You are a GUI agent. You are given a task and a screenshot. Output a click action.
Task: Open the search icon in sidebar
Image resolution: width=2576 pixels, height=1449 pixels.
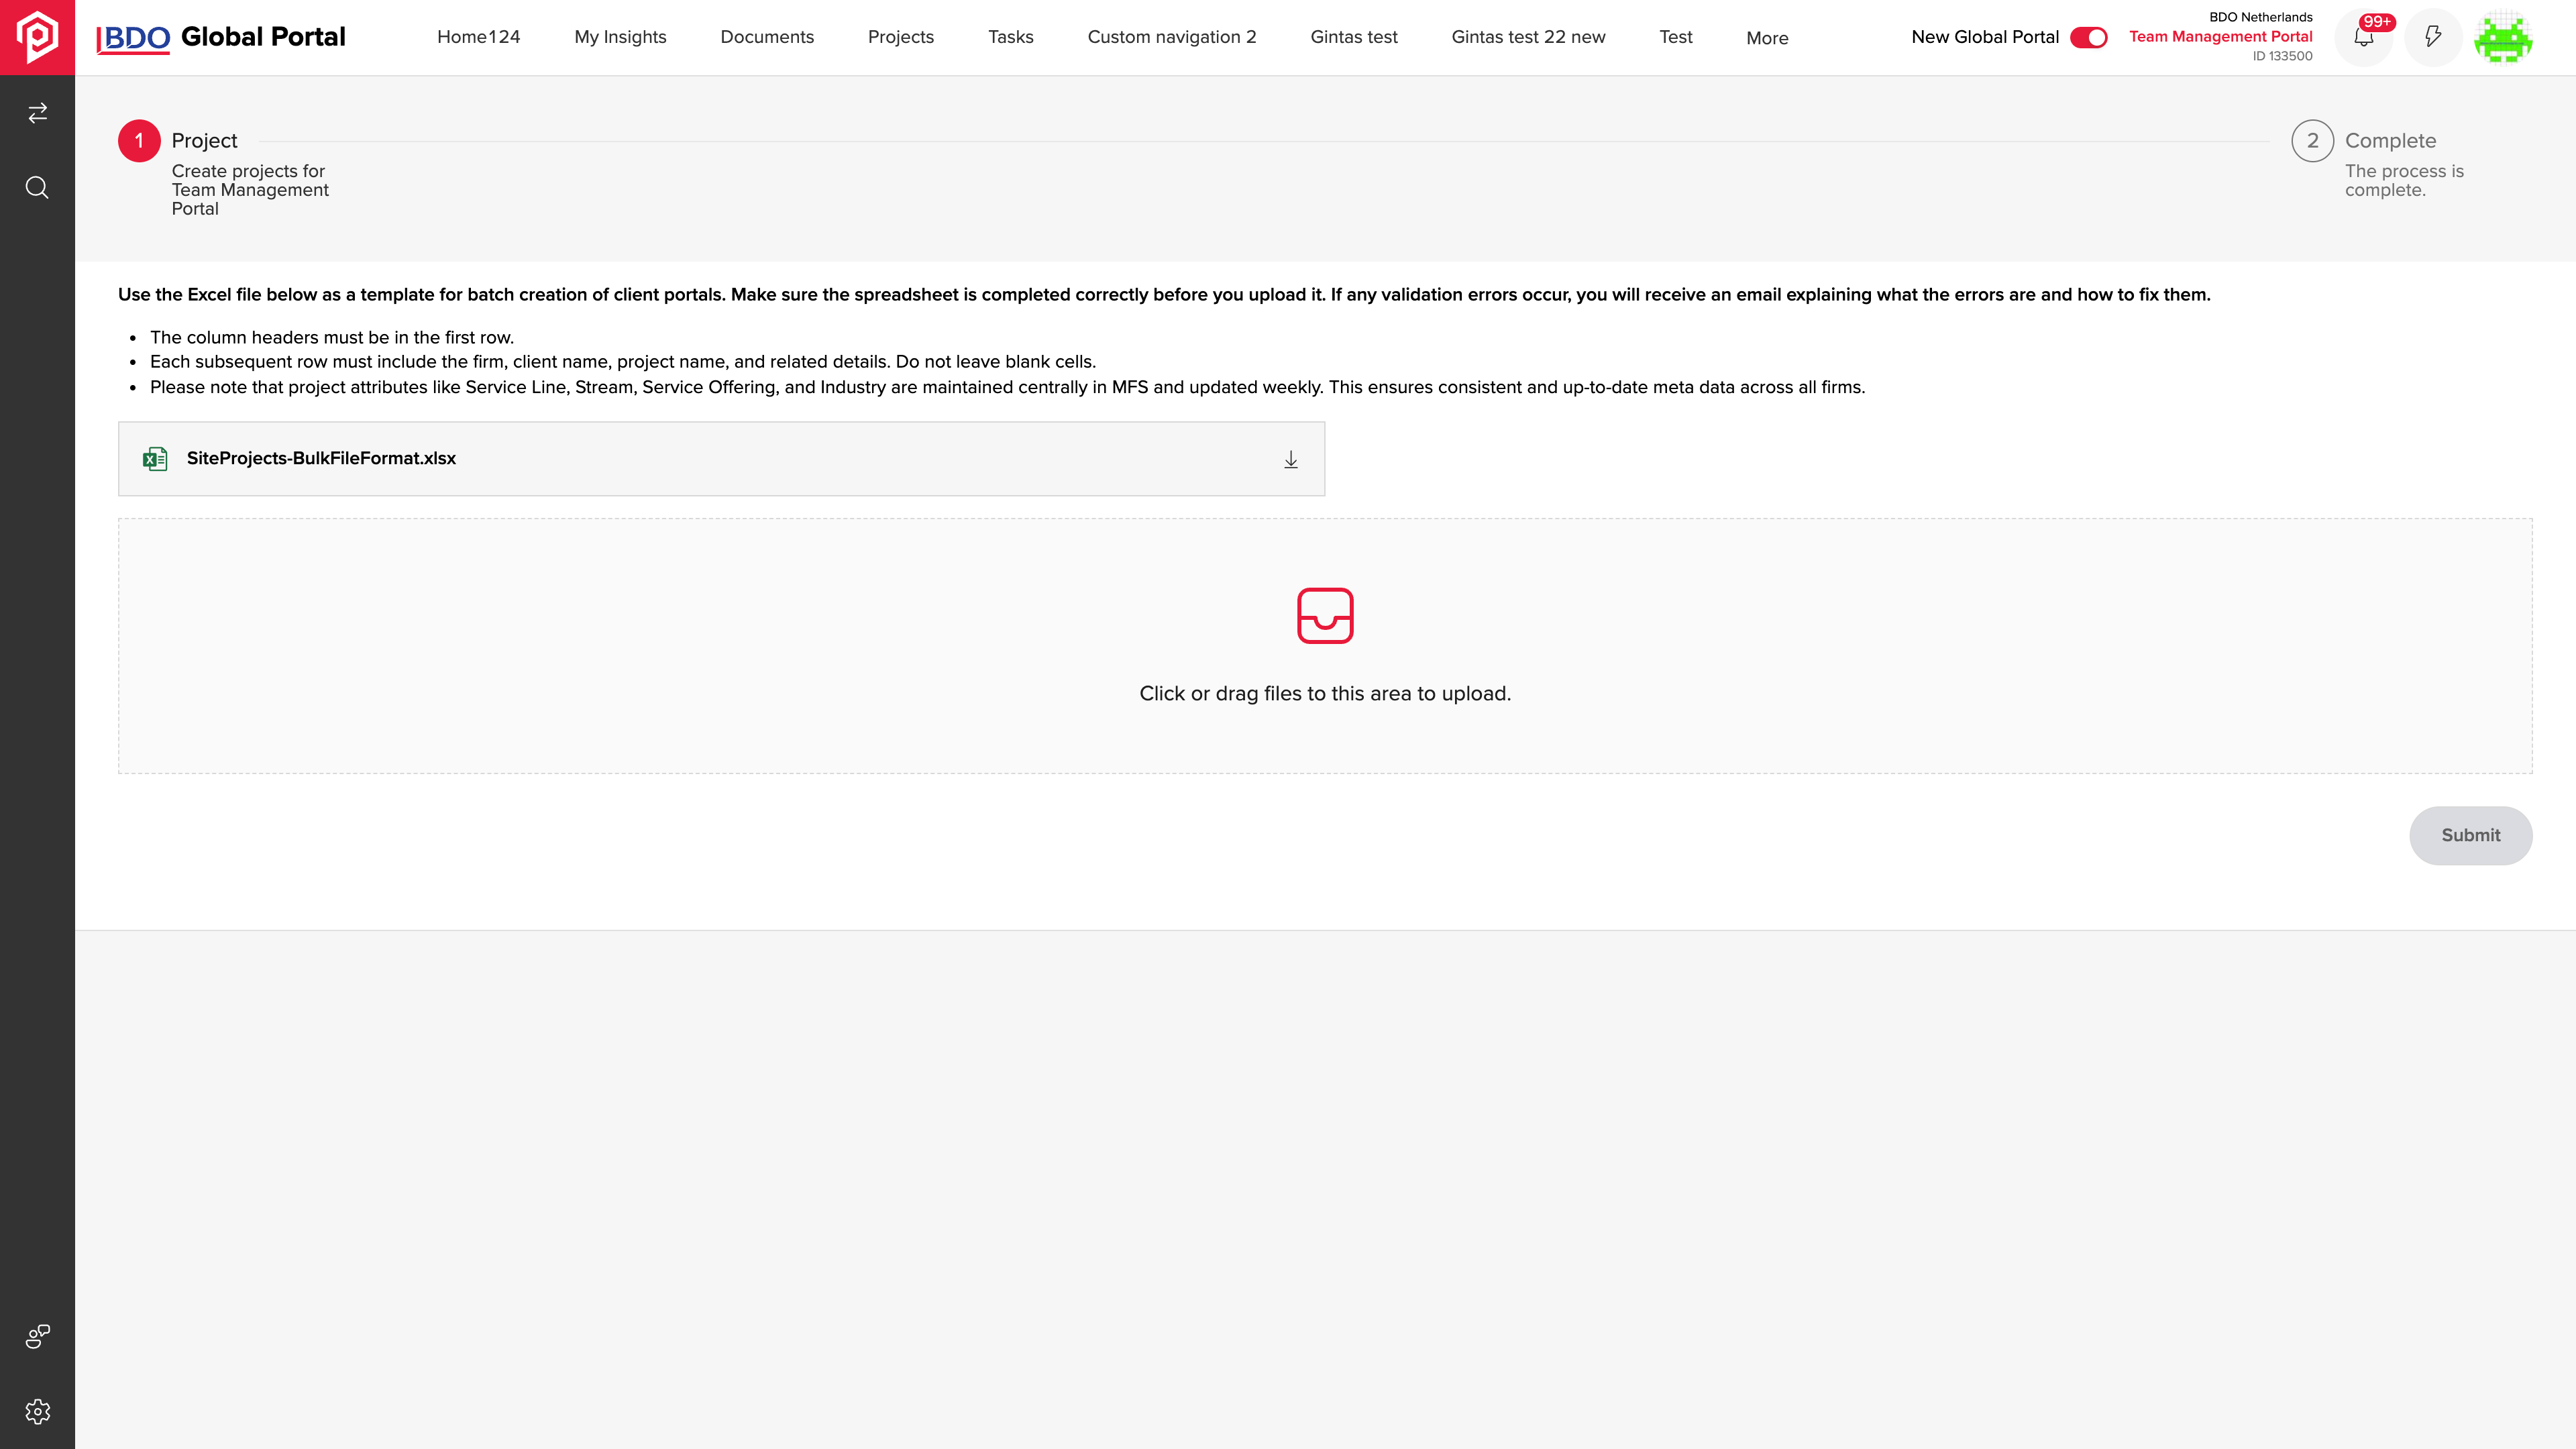click(37, 187)
